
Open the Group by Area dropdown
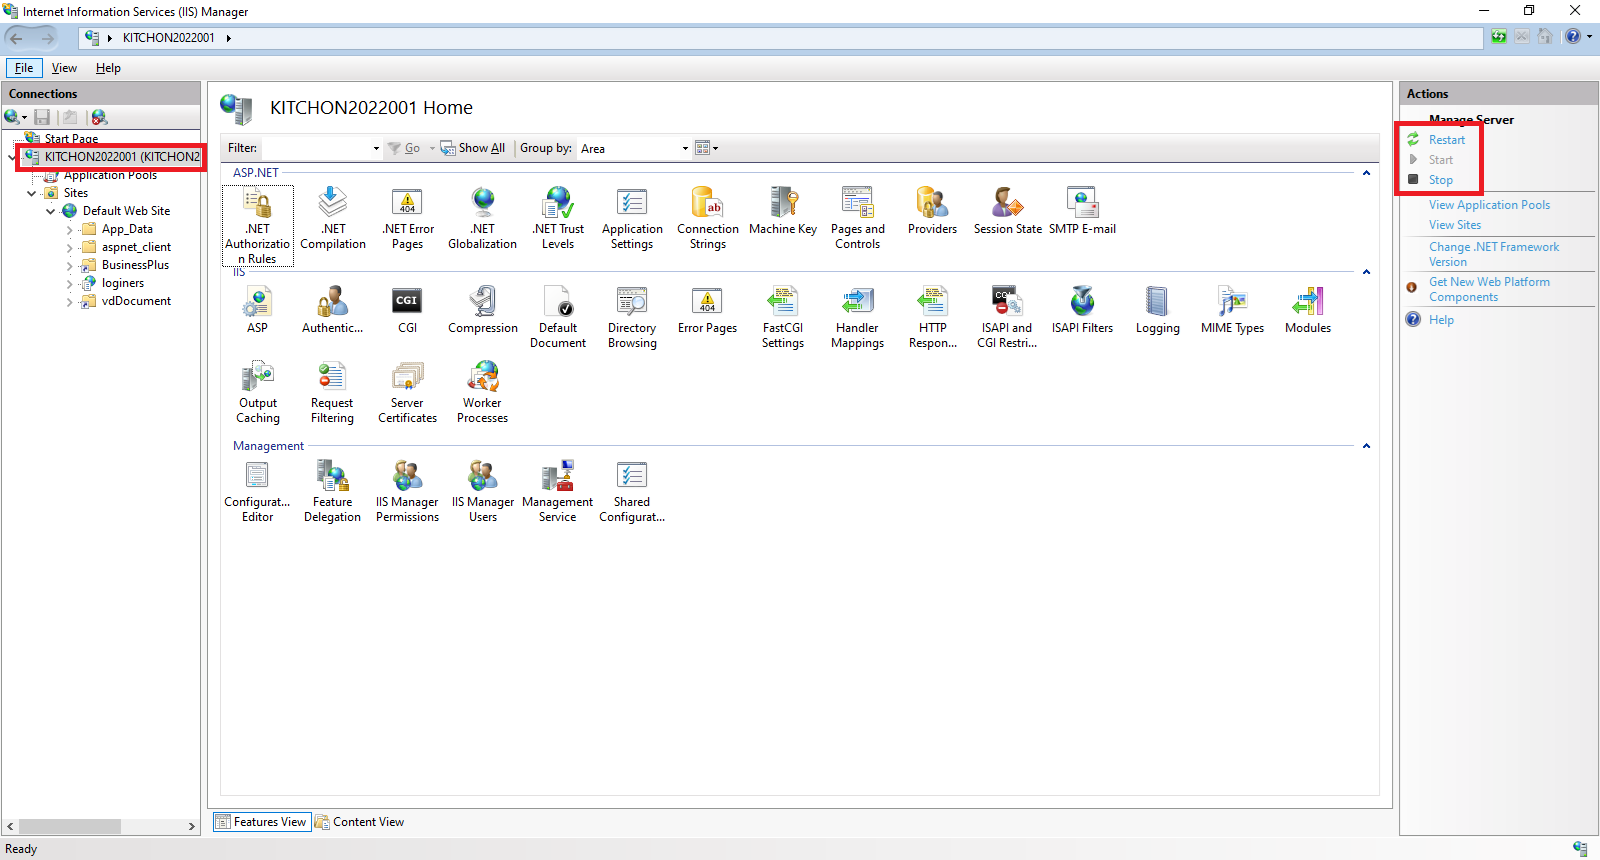685,148
